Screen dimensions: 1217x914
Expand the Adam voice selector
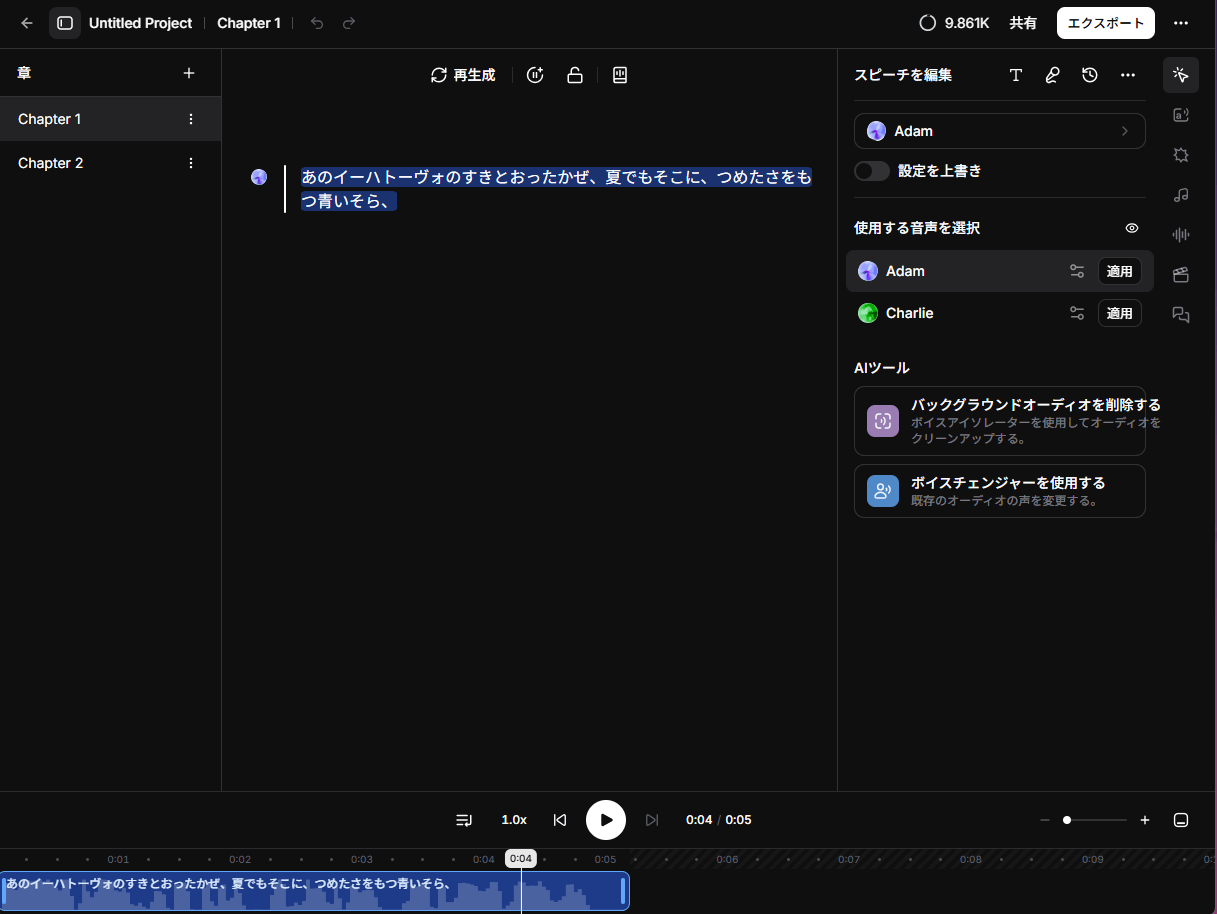click(x=999, y=131)
